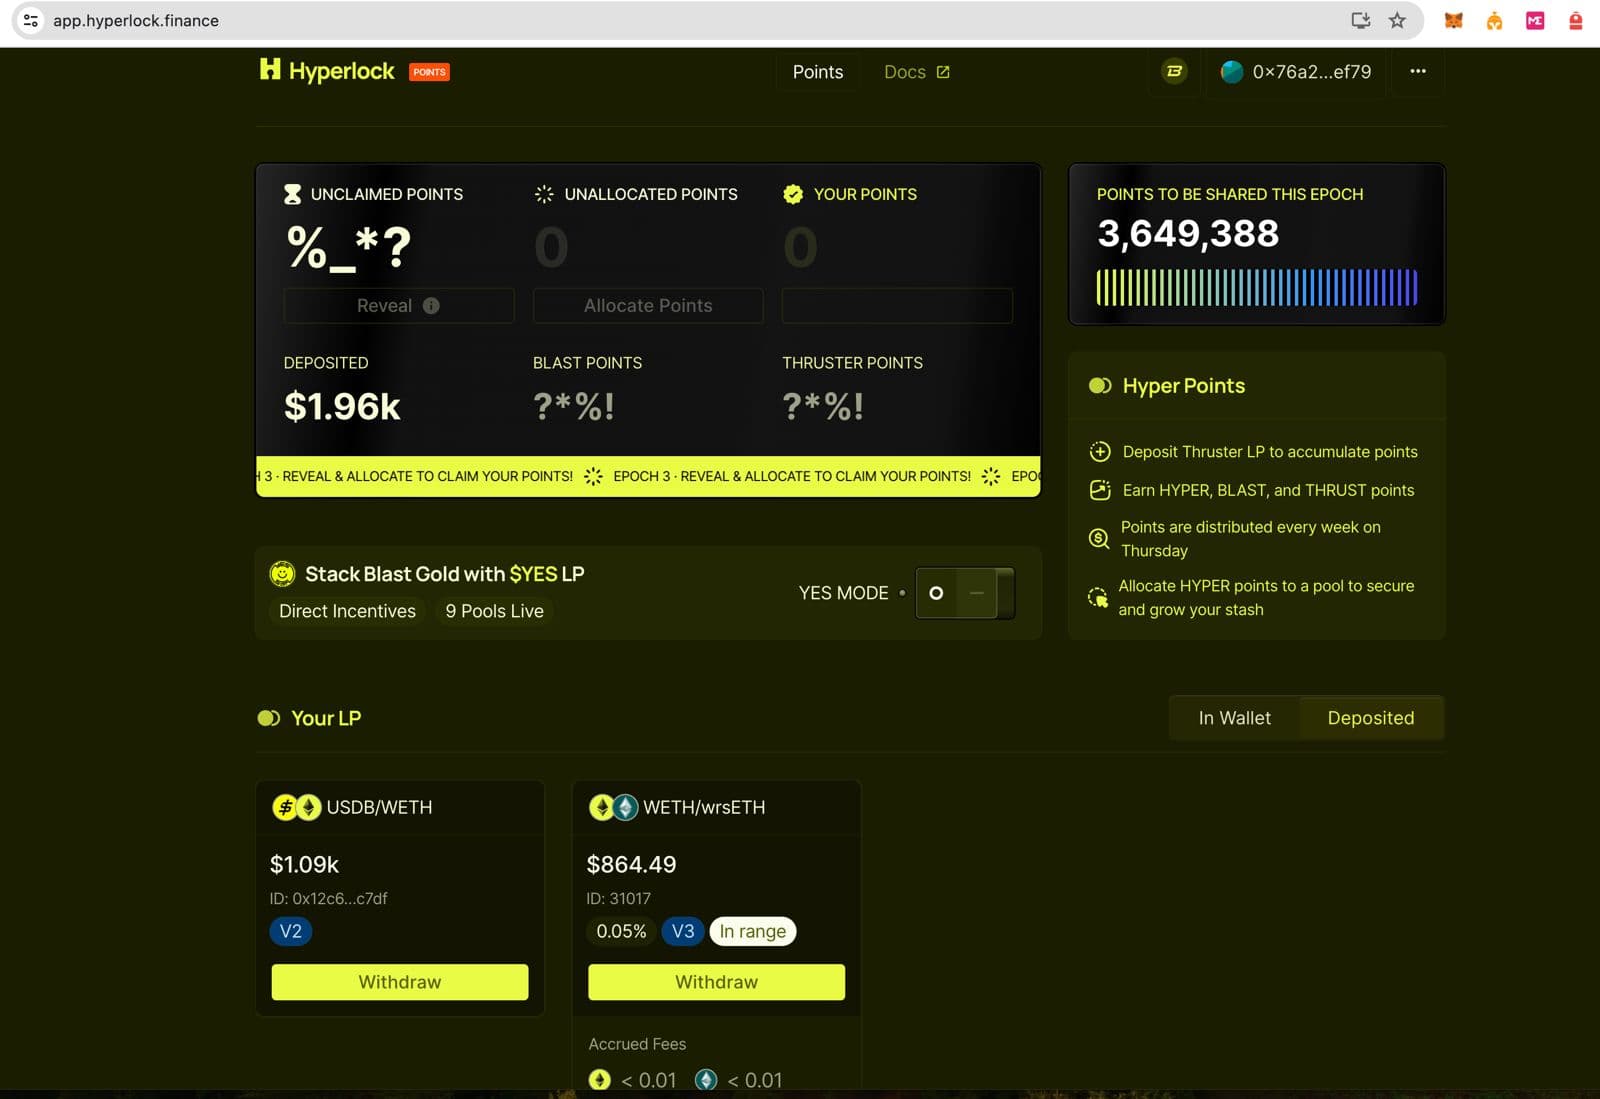Click the Accrued Fees label
The image size is (1600, 1099).
637,1044
